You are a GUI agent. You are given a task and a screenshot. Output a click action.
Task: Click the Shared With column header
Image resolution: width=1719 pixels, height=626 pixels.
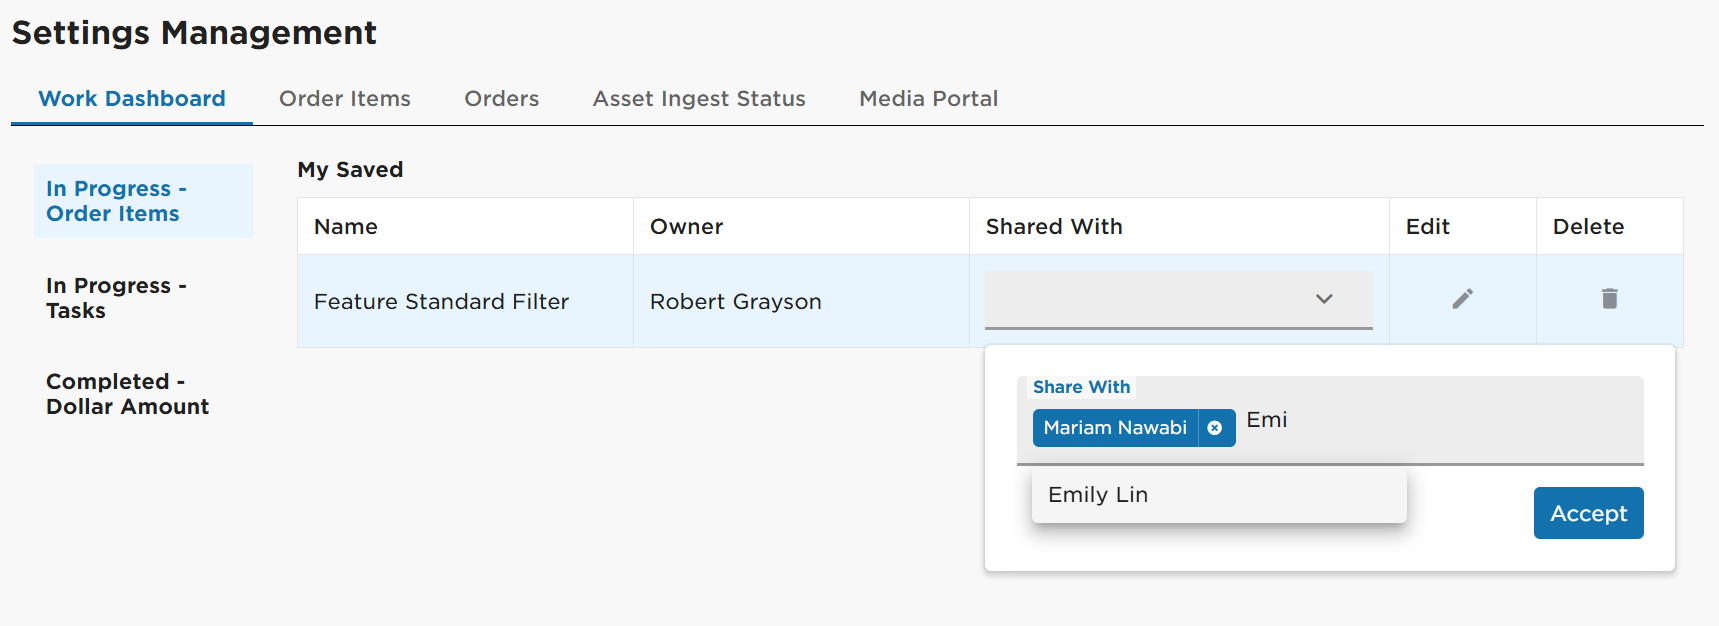1179,226
